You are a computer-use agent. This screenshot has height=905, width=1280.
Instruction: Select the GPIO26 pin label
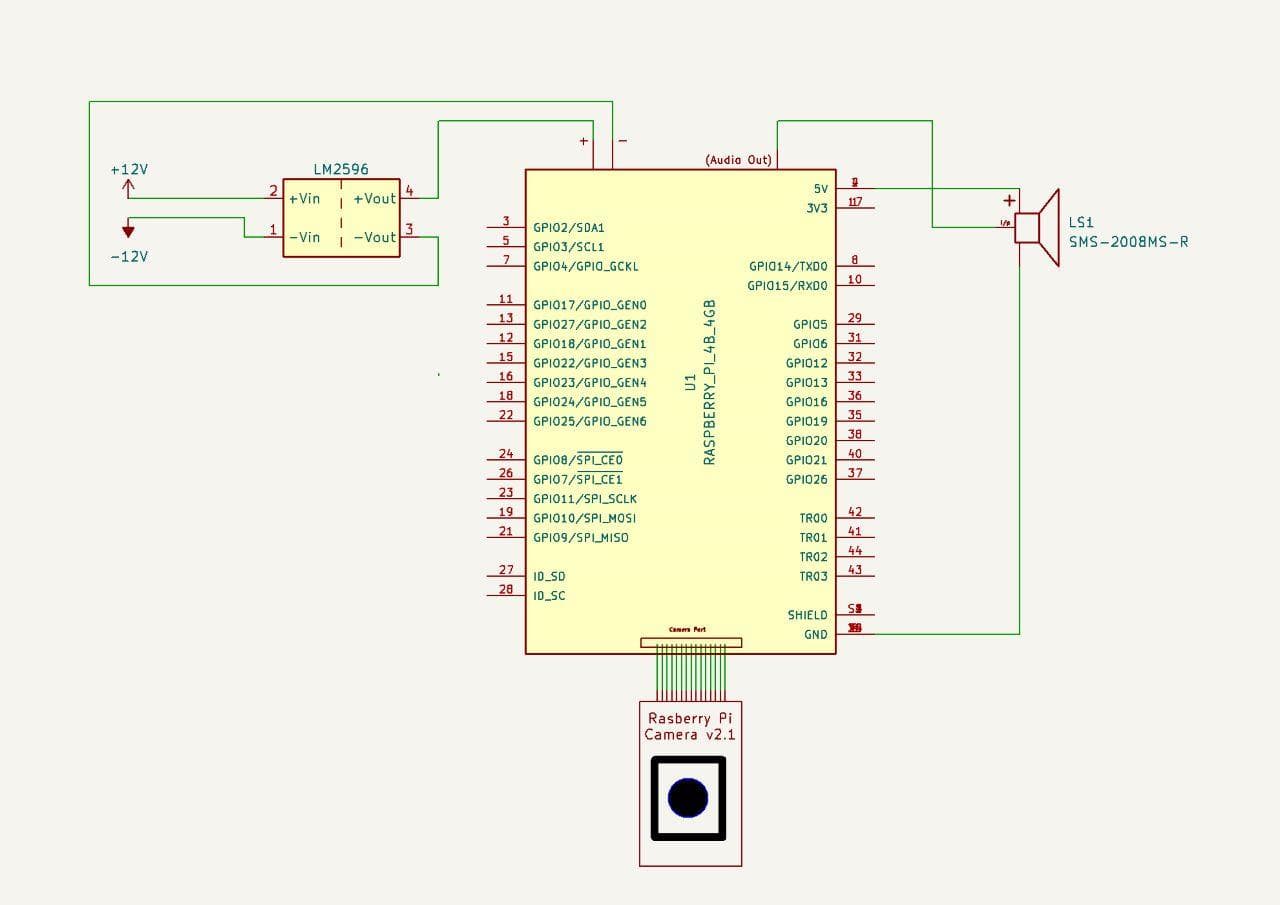click(x=807, y=480)
